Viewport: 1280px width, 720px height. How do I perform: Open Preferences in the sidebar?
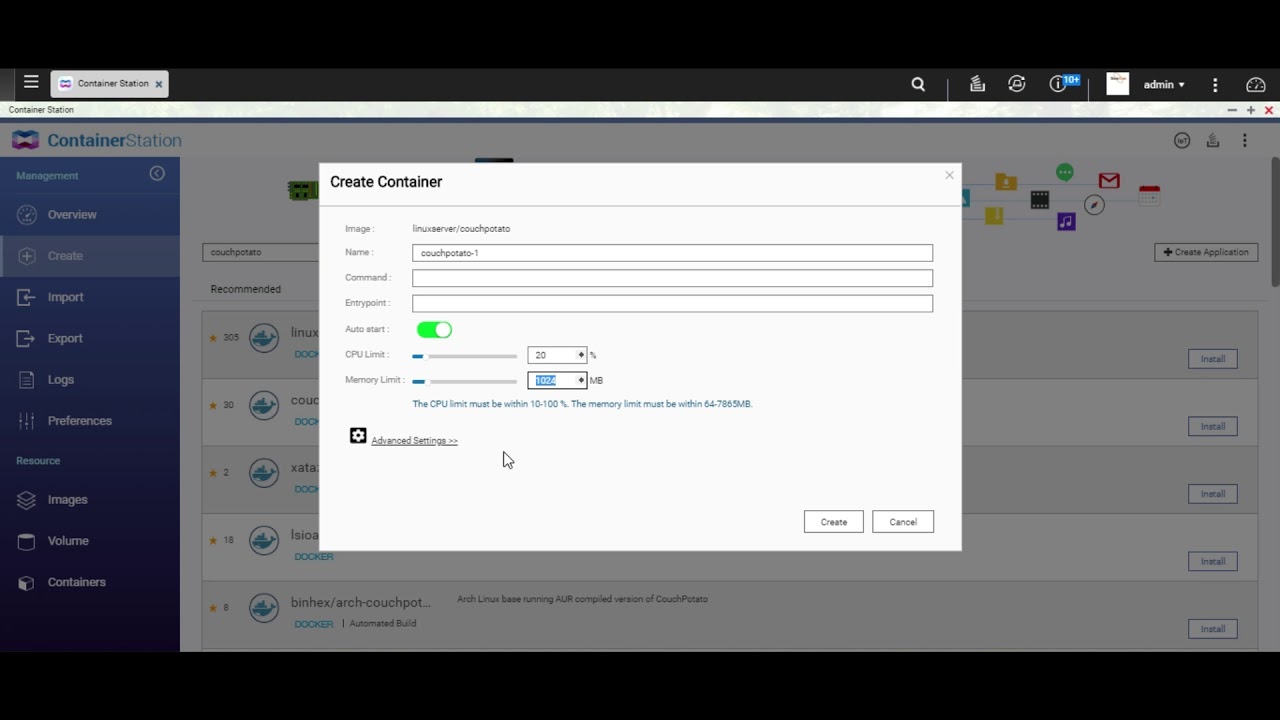[x=90, y=421]
